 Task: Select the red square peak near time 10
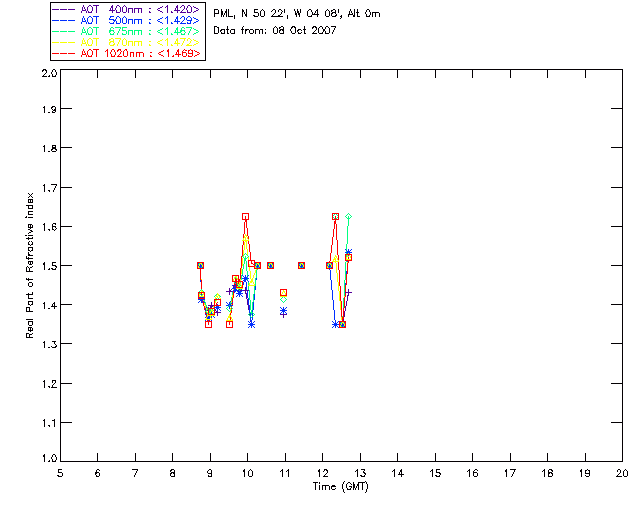(245, 217)
